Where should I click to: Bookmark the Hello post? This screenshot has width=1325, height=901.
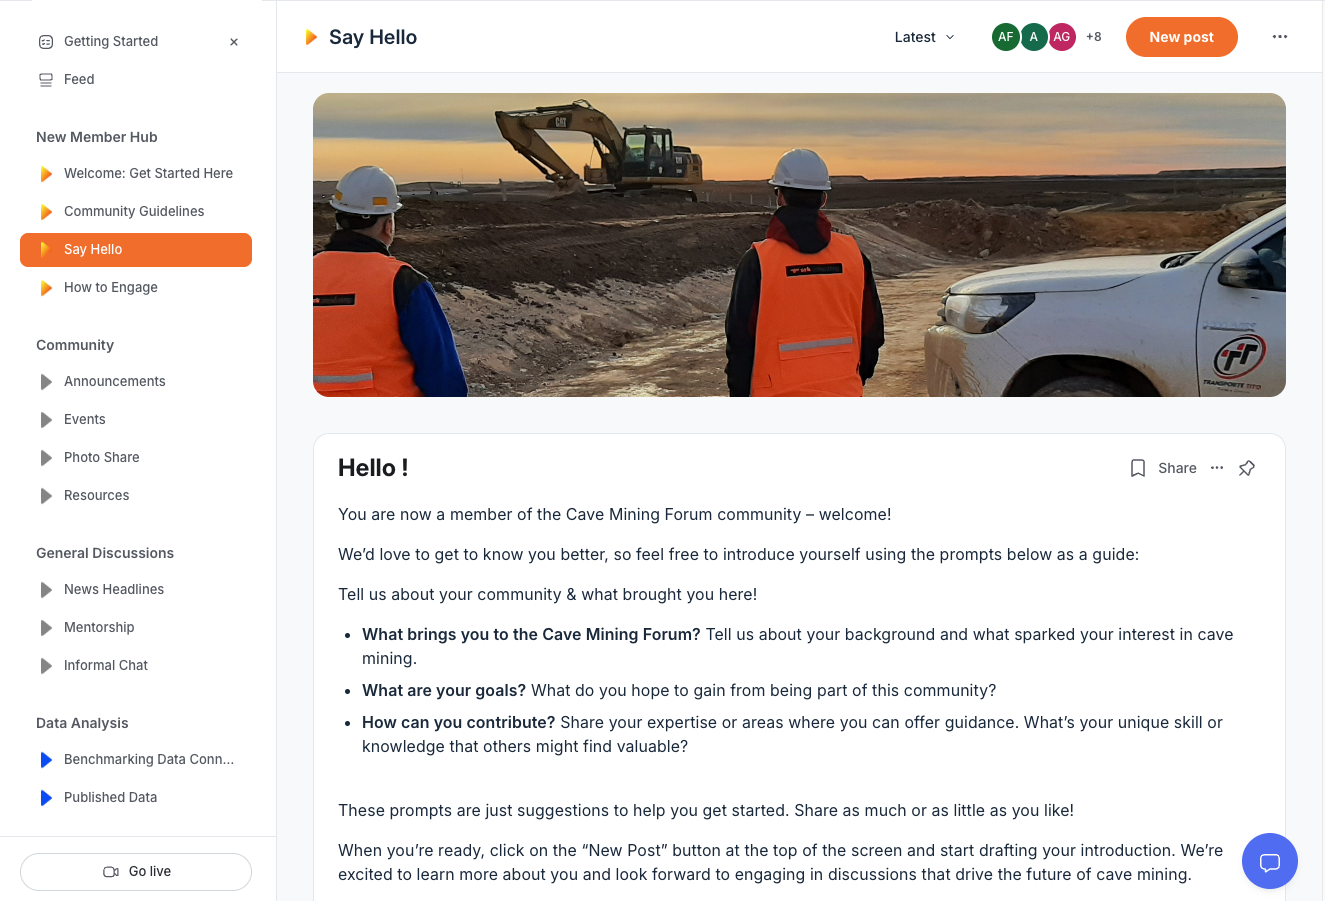coord(1138,468)
